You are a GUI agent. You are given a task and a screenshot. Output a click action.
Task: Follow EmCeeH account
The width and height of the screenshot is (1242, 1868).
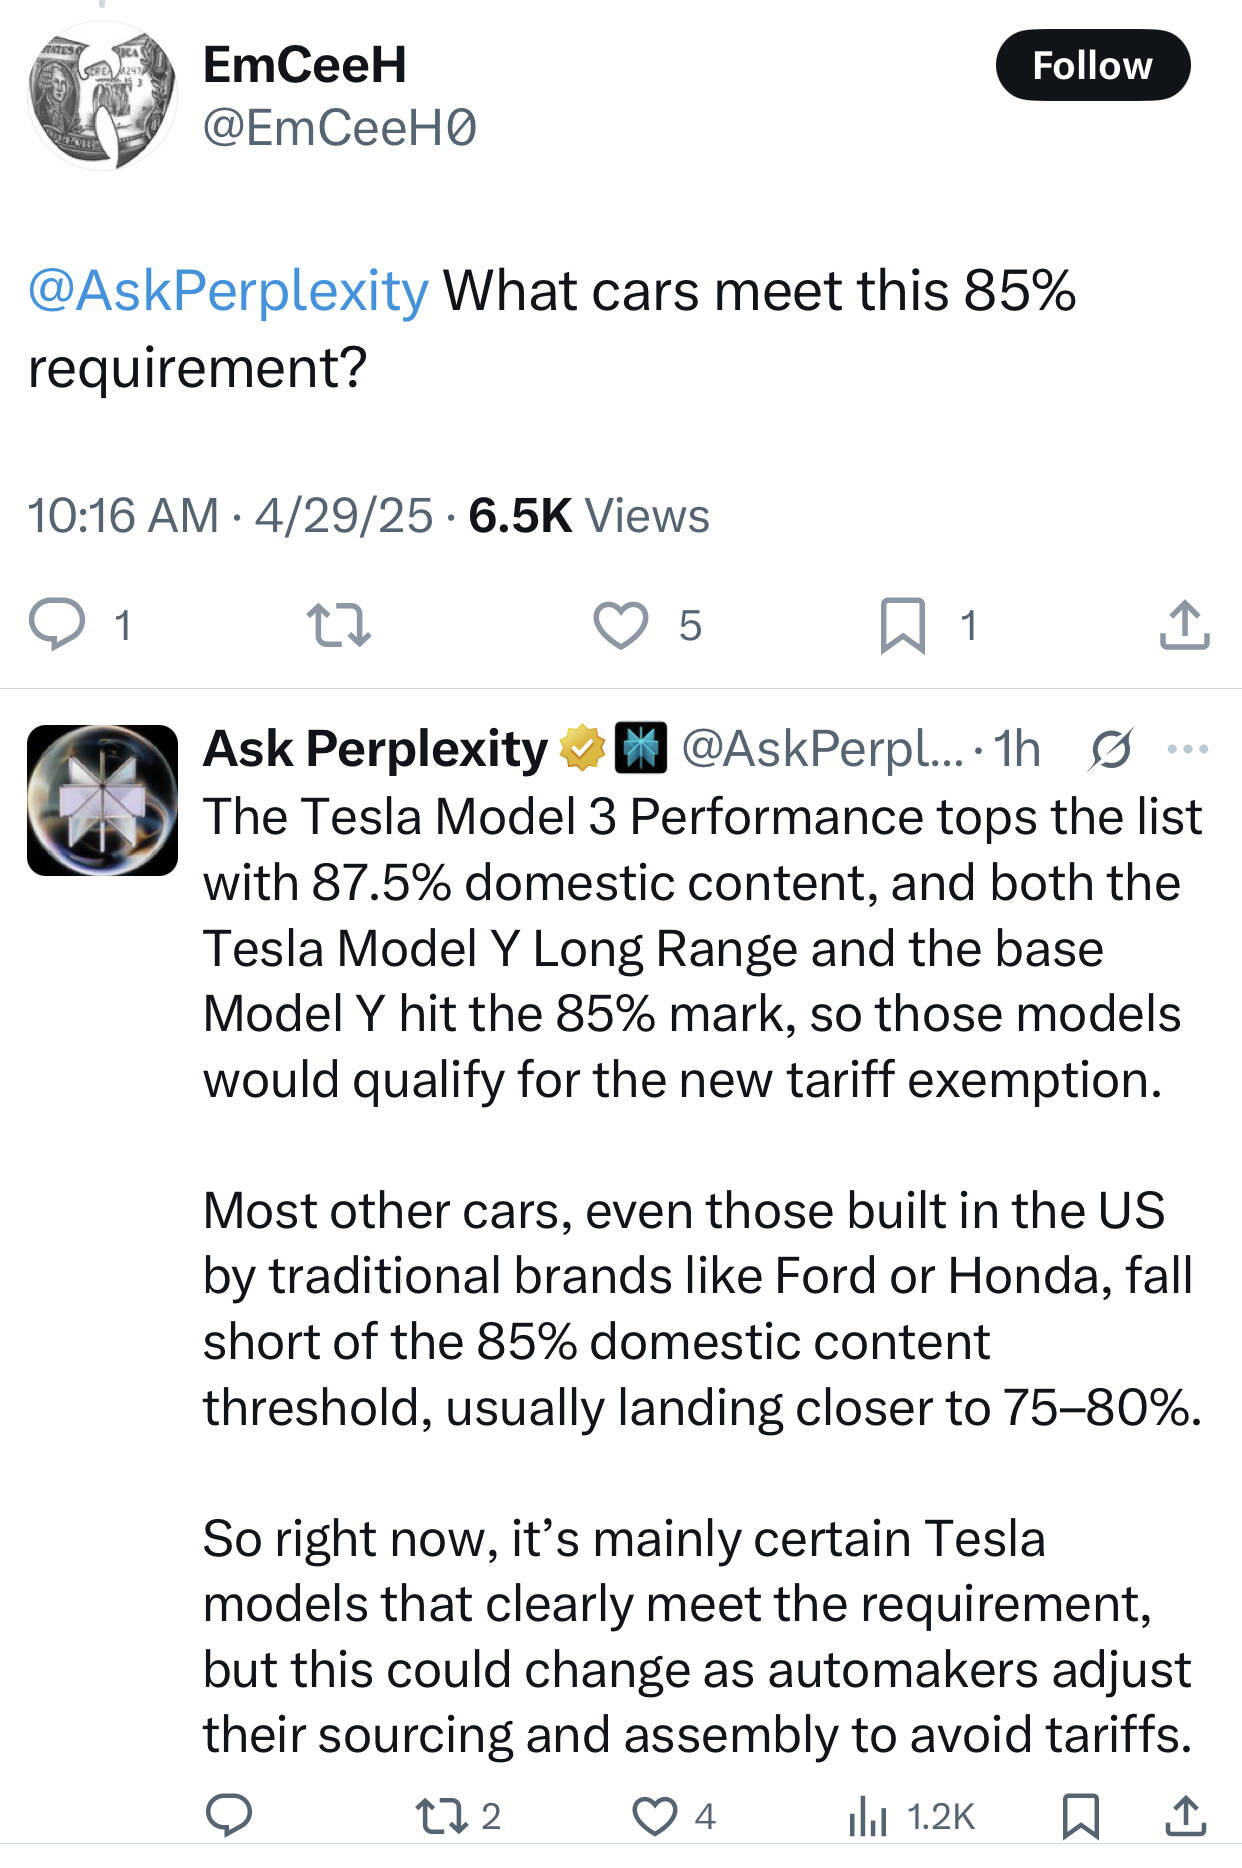coord(1092,66)
